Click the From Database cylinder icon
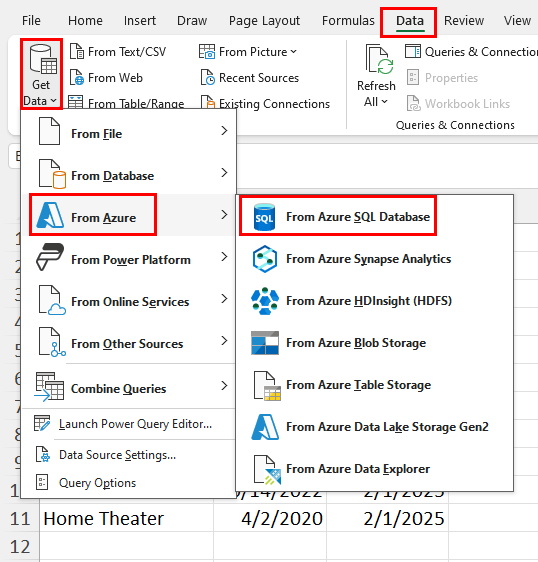The height and width of the screenshot is (562, 538). 52,174
